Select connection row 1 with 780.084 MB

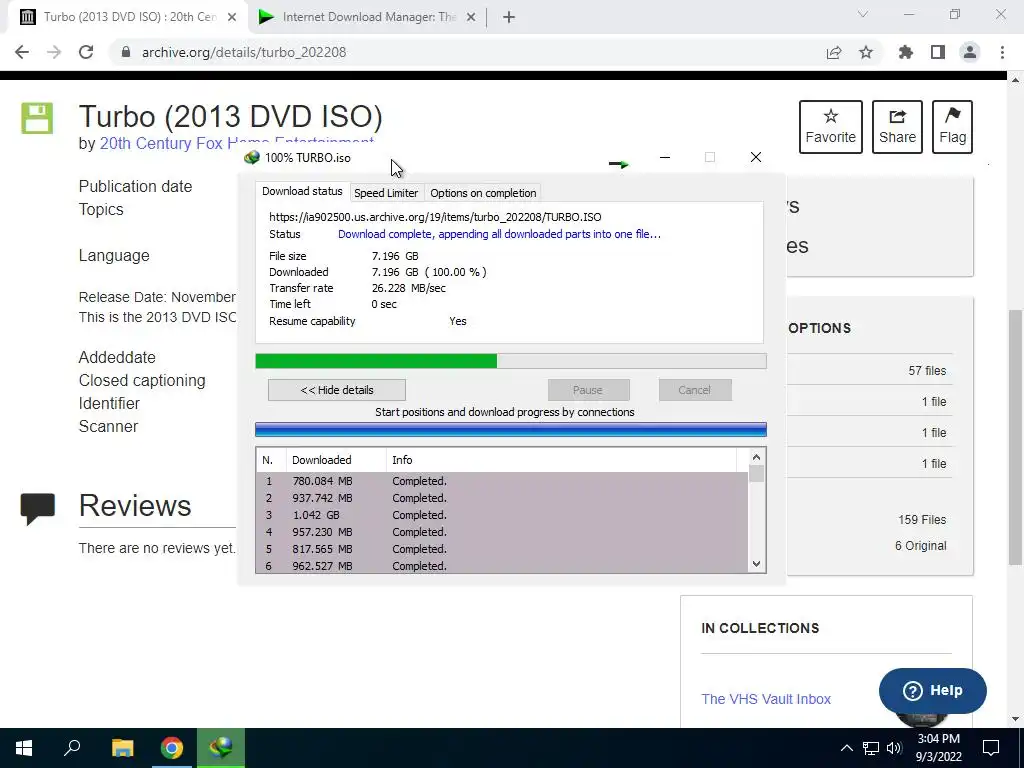tap(502, 481)
